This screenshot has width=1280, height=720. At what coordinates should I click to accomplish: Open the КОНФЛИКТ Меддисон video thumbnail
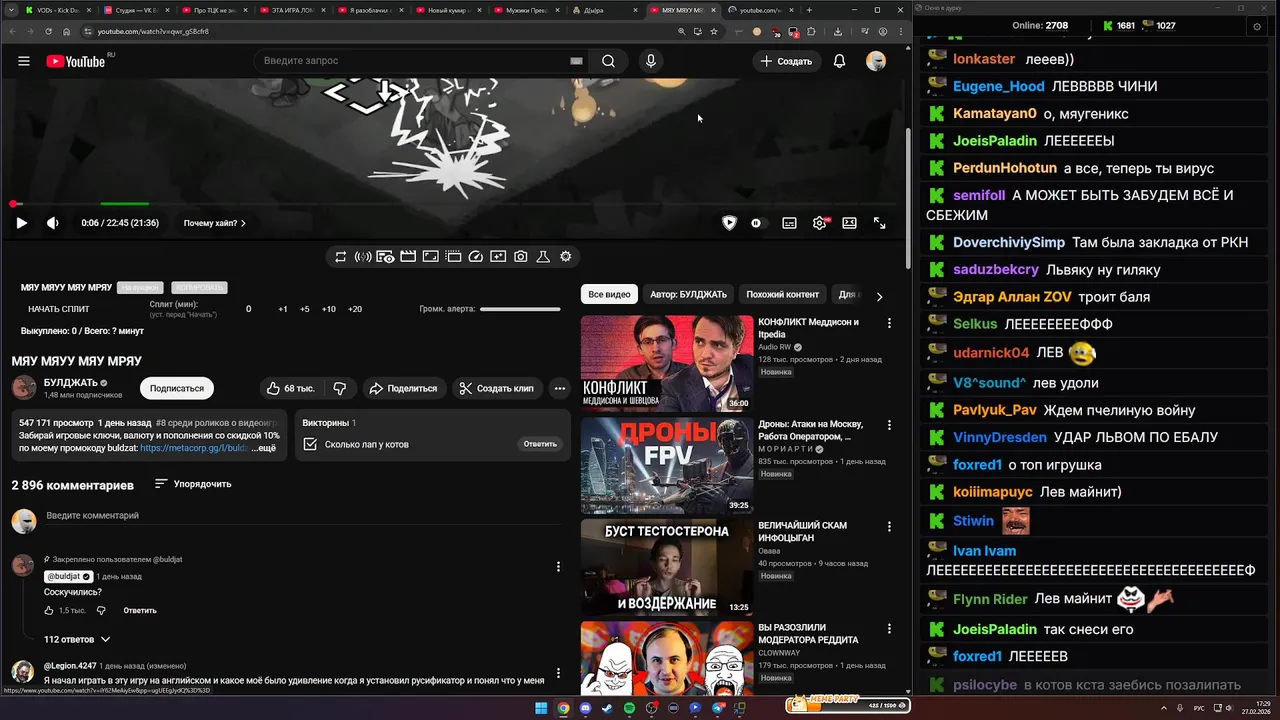coord(667,364)
